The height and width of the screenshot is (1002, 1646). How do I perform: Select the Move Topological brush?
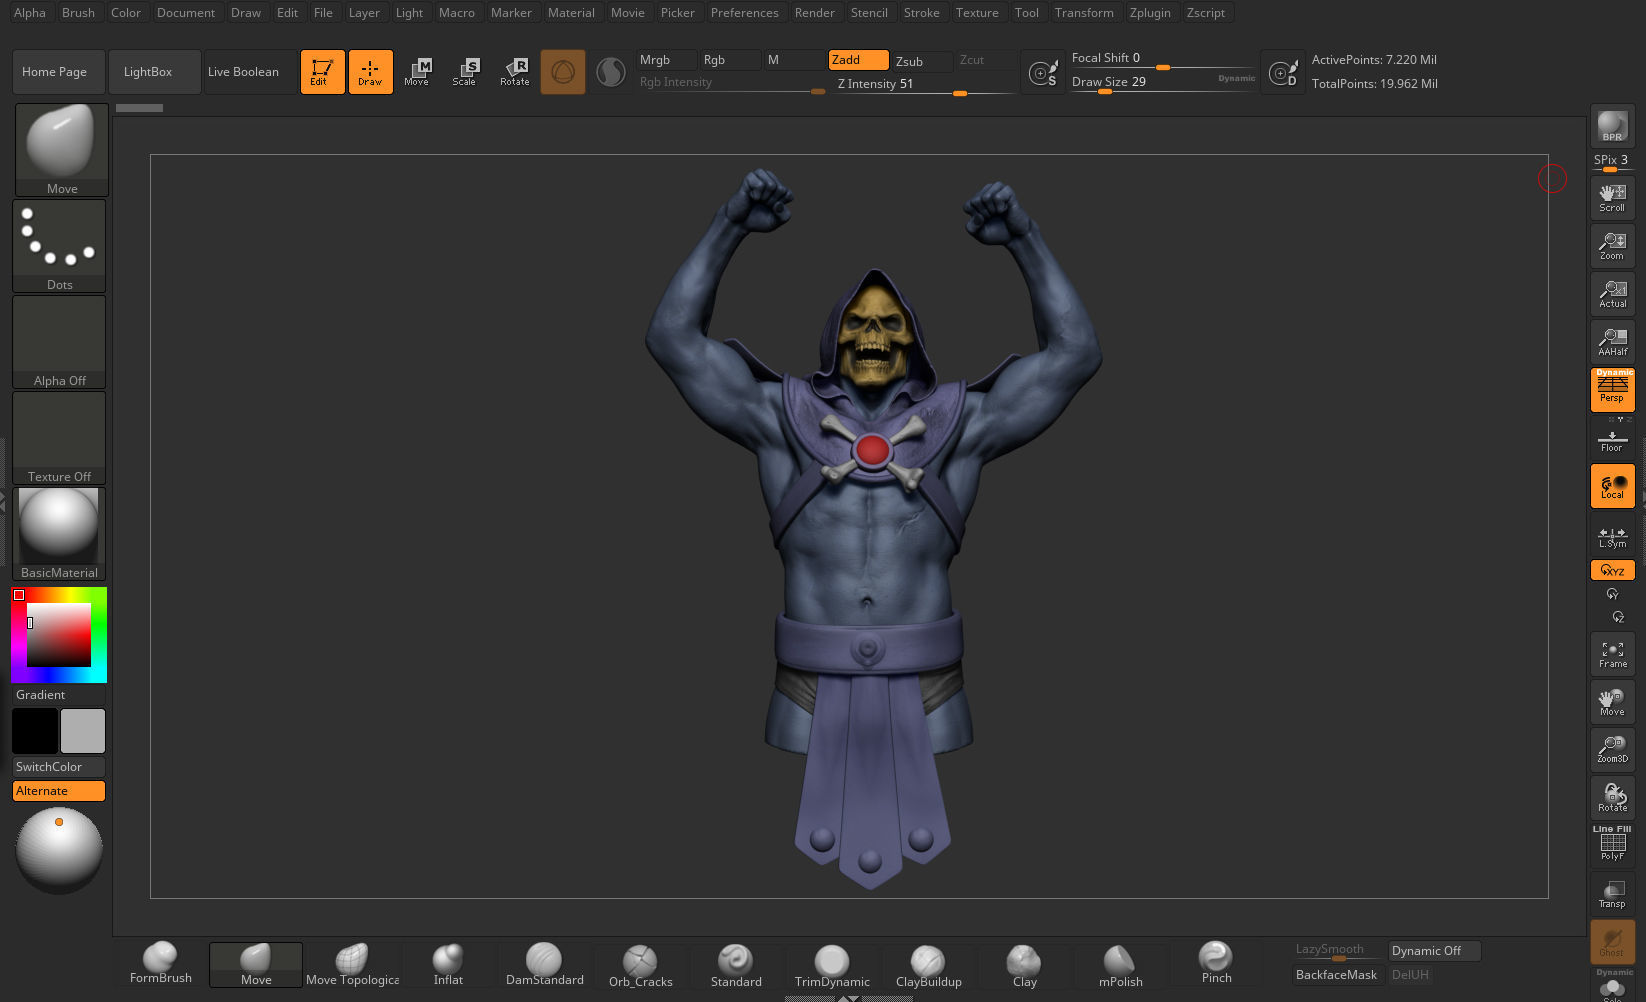coord(353,964)
